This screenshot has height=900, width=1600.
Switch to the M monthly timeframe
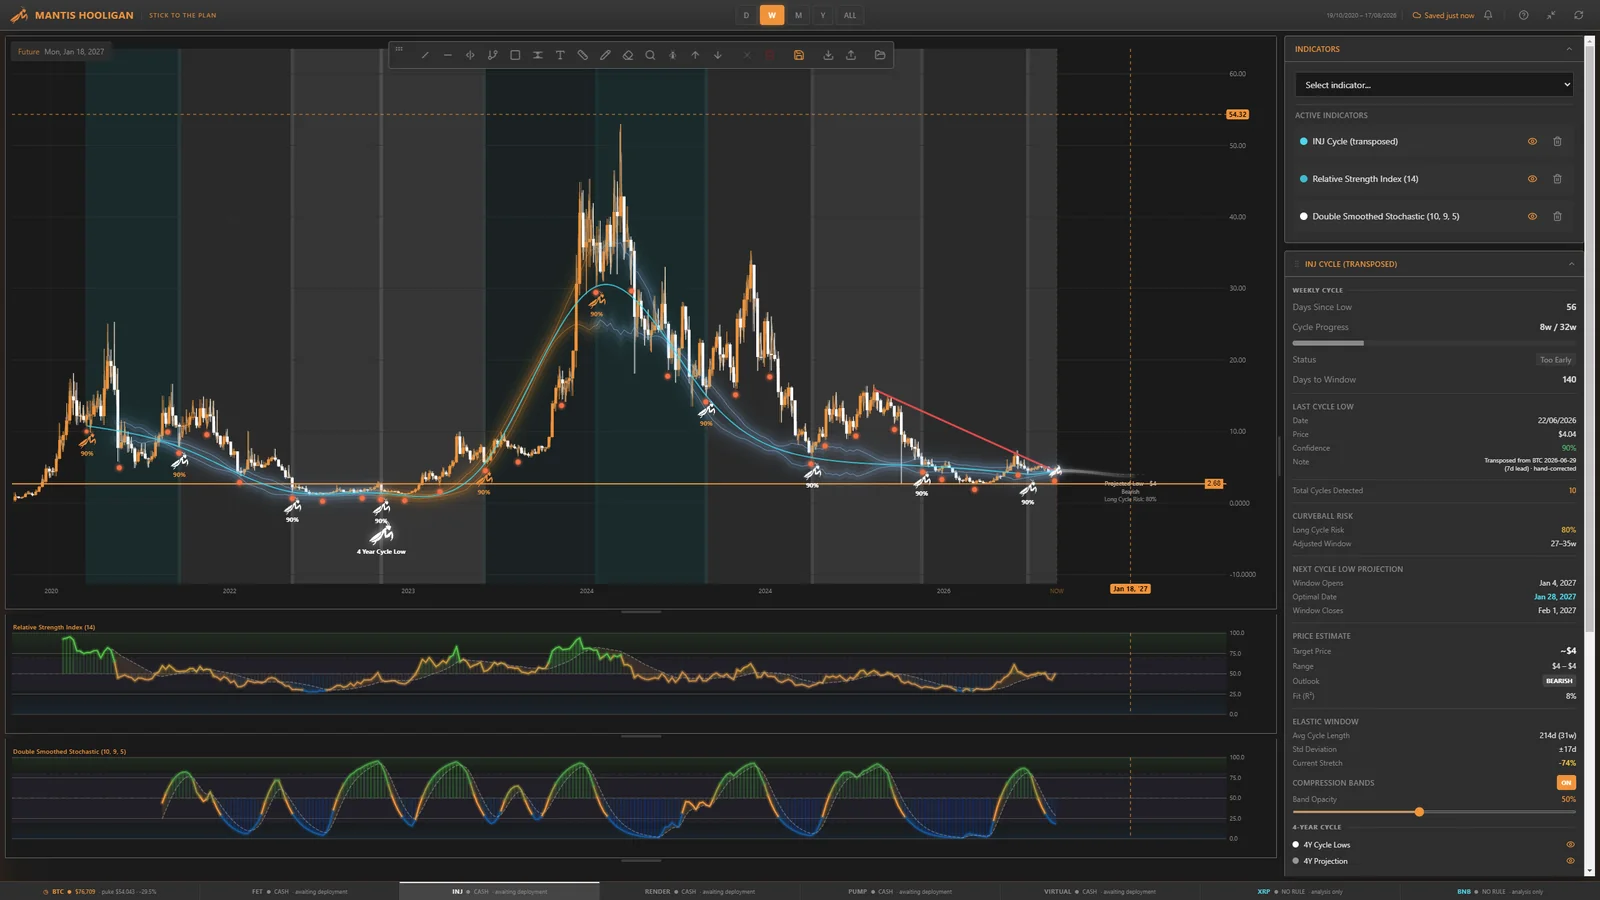click(x=798, y=15)
